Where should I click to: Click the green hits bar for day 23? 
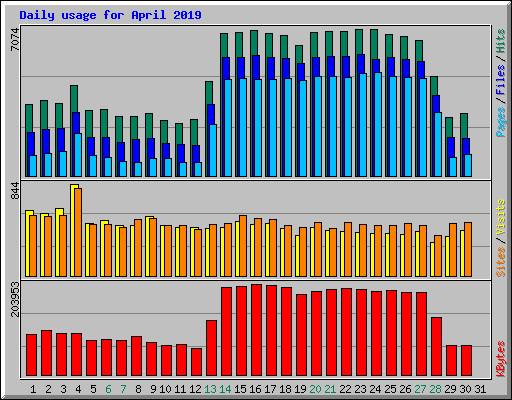[359, 42]
